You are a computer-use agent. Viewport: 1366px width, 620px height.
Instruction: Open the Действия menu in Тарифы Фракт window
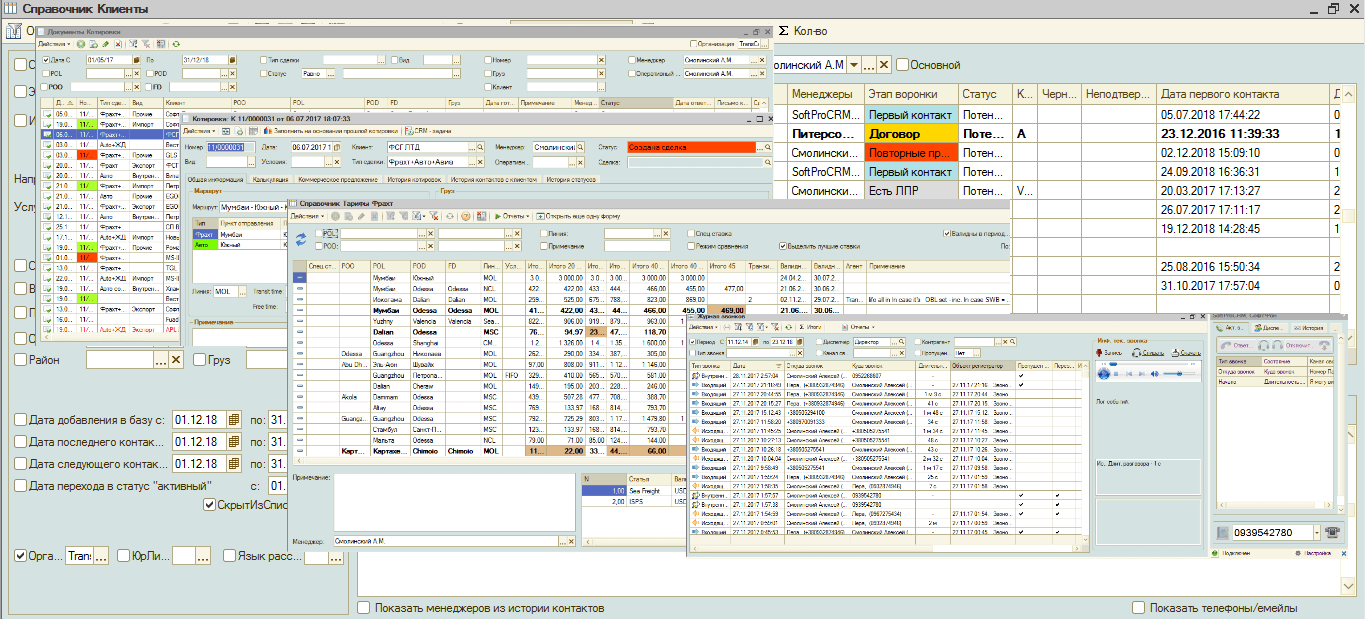(307, 217)
